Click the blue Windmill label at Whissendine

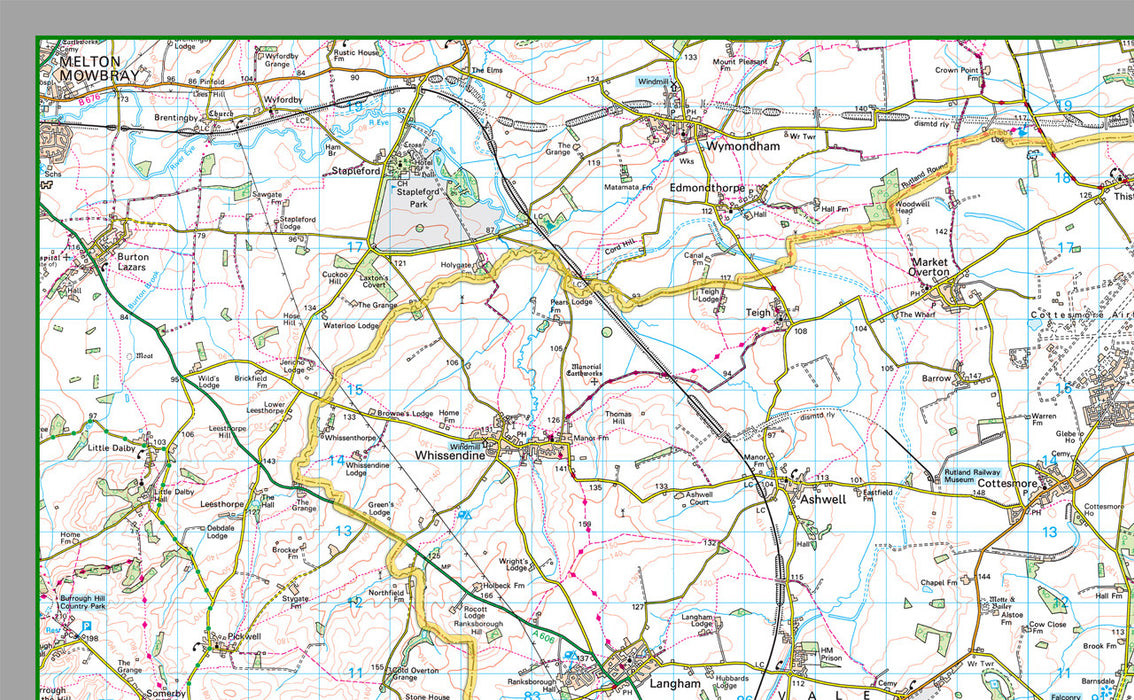464,447
